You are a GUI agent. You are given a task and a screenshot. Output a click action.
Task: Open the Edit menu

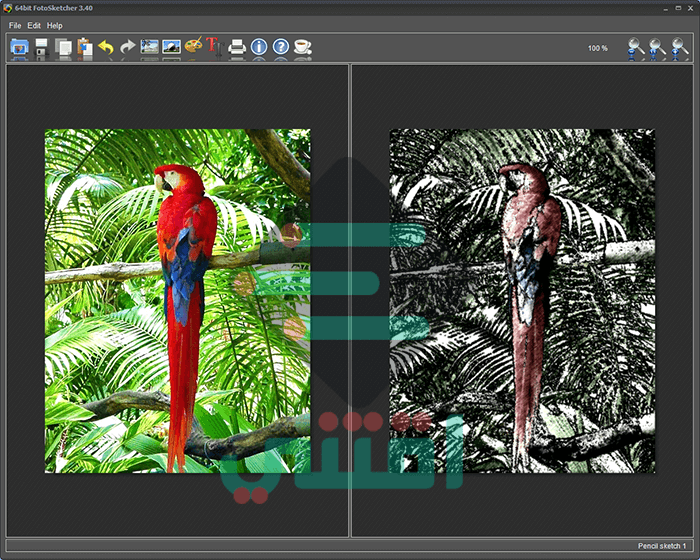click(x=34, y=25)
